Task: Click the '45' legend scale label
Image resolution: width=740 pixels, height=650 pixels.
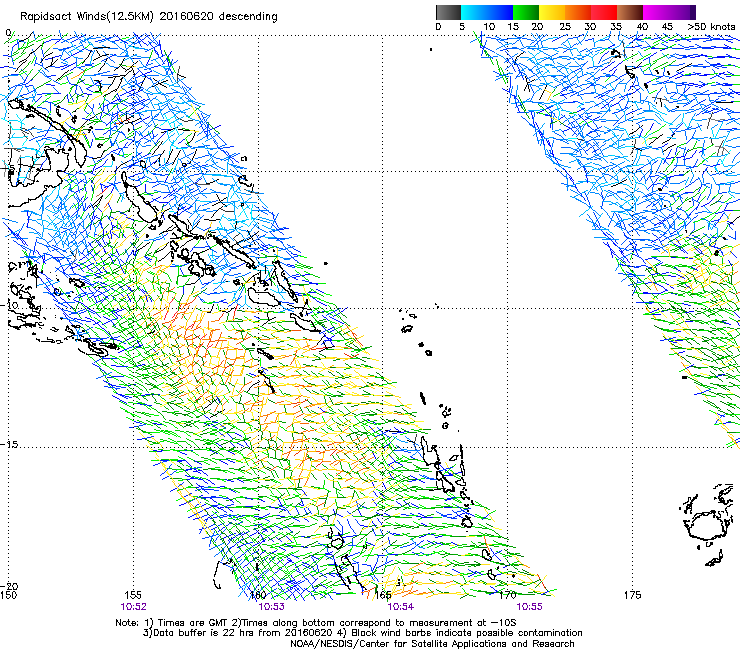Action: pos(667,27)
